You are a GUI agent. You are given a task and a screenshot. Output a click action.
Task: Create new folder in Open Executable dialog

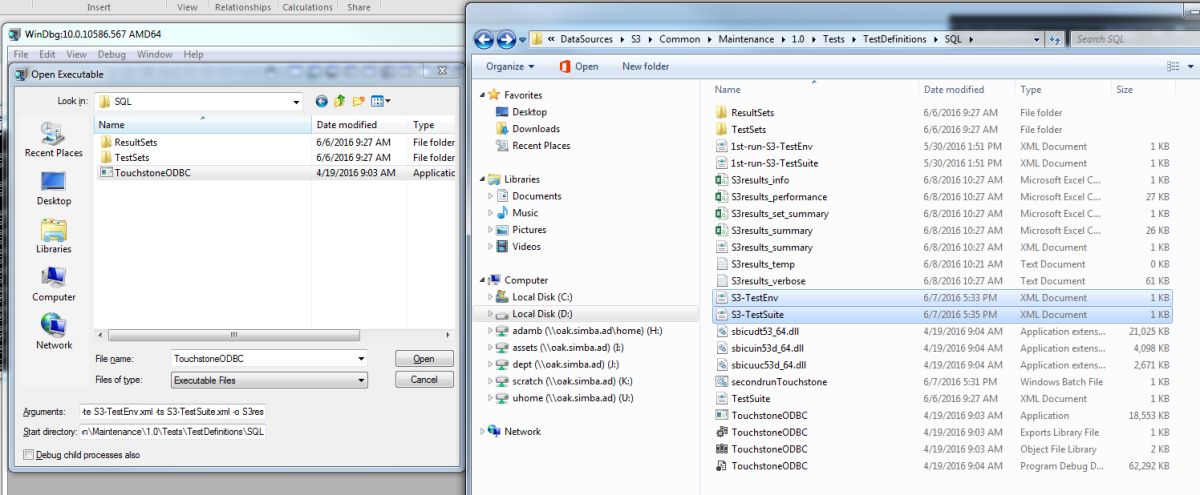coord(359,101)
